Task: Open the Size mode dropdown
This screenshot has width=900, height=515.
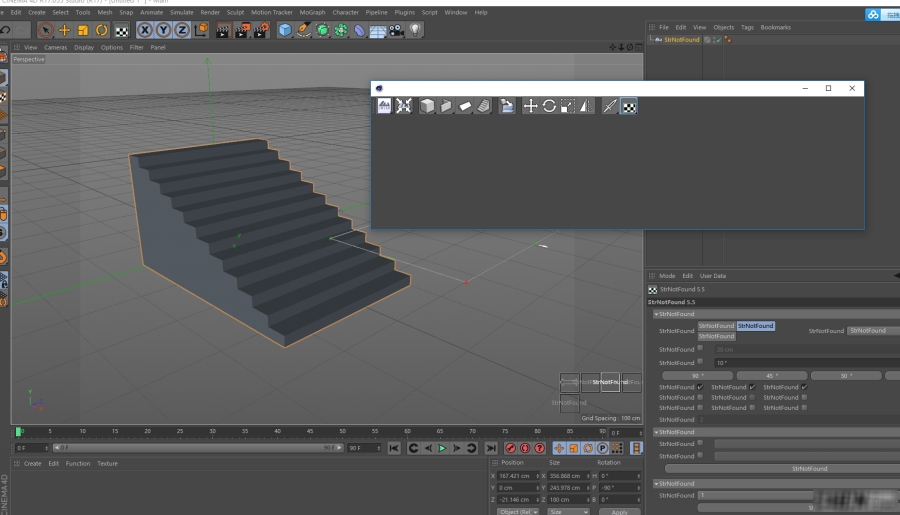Action: click(x=570, y=511)
